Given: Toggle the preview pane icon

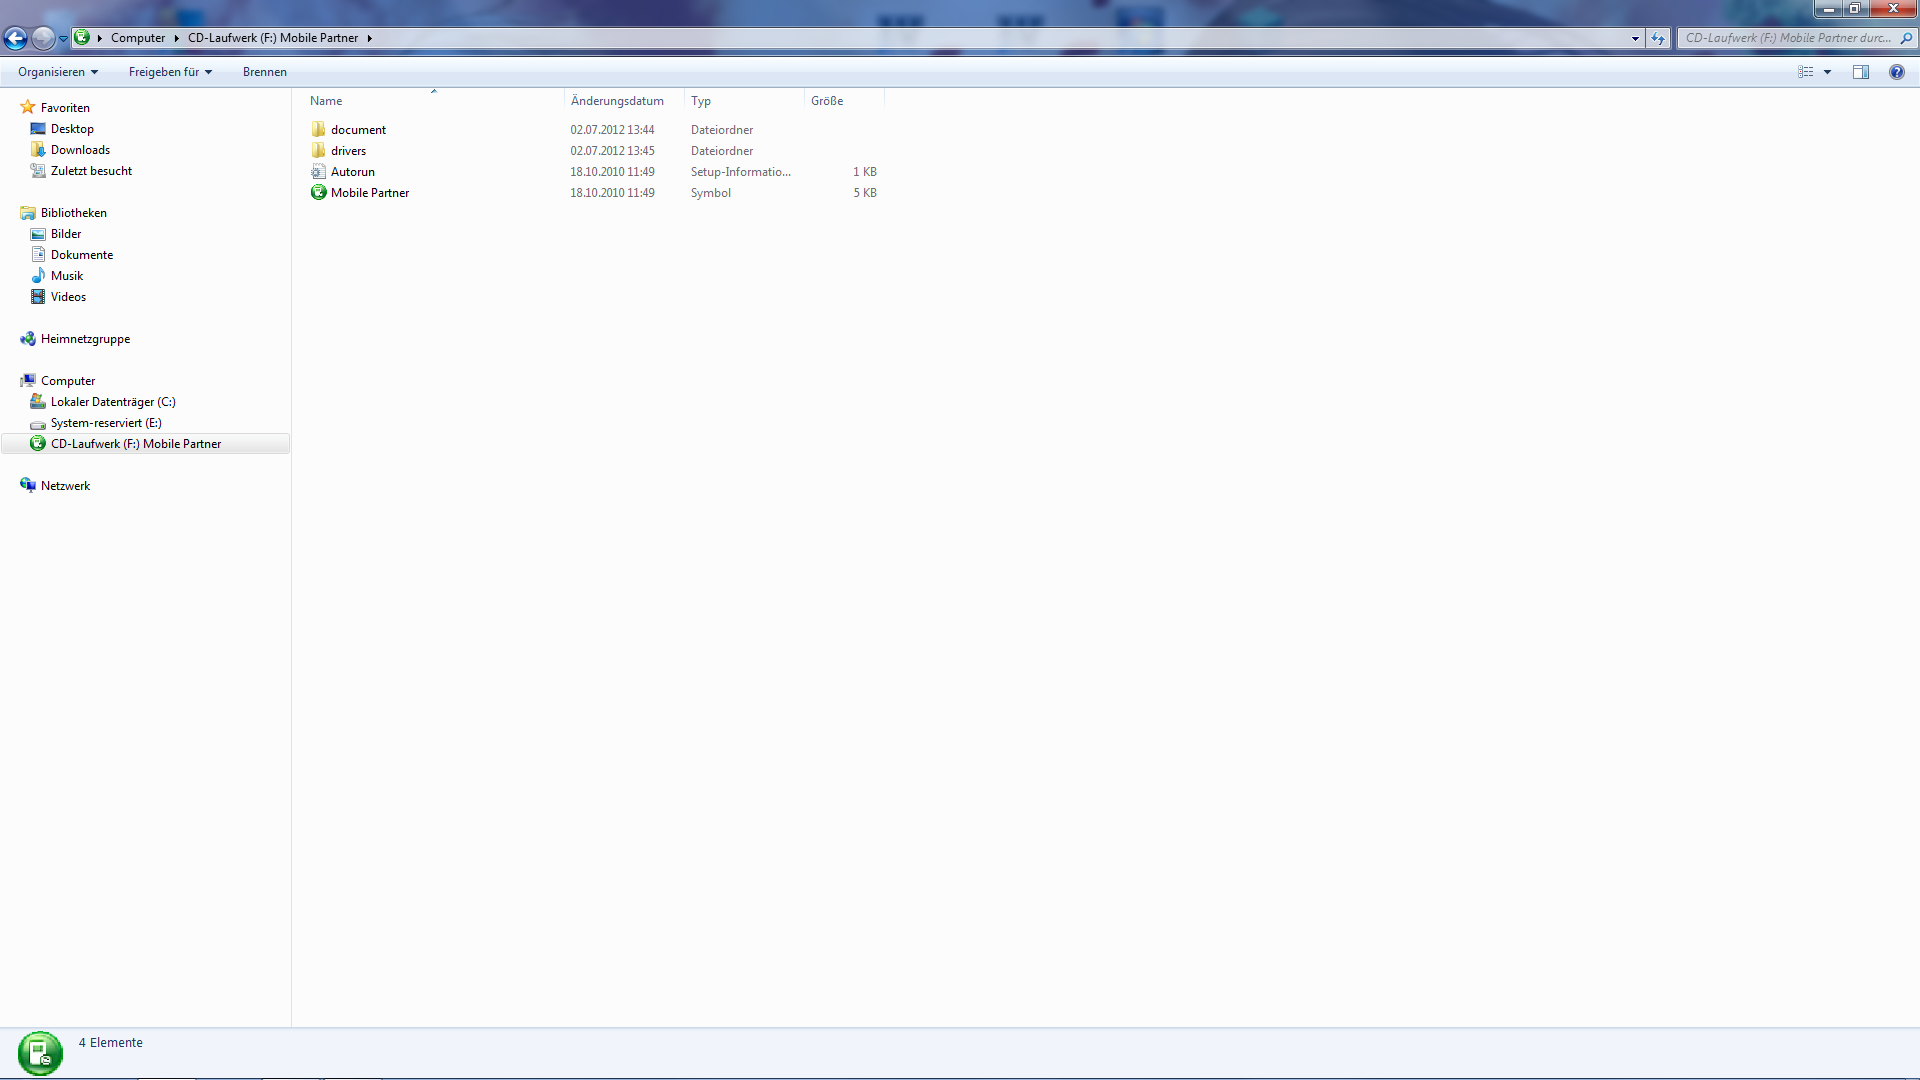Looking at the screenshot, I should pyautogui.click(x=1860, y=72).
